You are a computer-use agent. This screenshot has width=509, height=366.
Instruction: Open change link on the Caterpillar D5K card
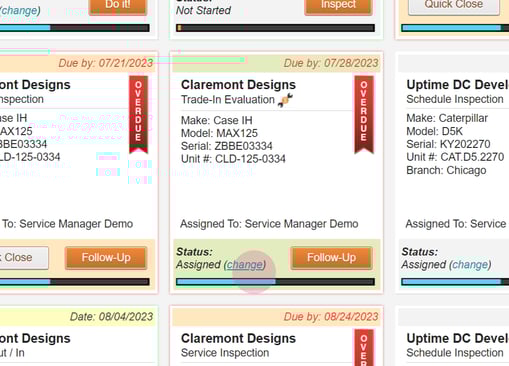coord(470,265)
